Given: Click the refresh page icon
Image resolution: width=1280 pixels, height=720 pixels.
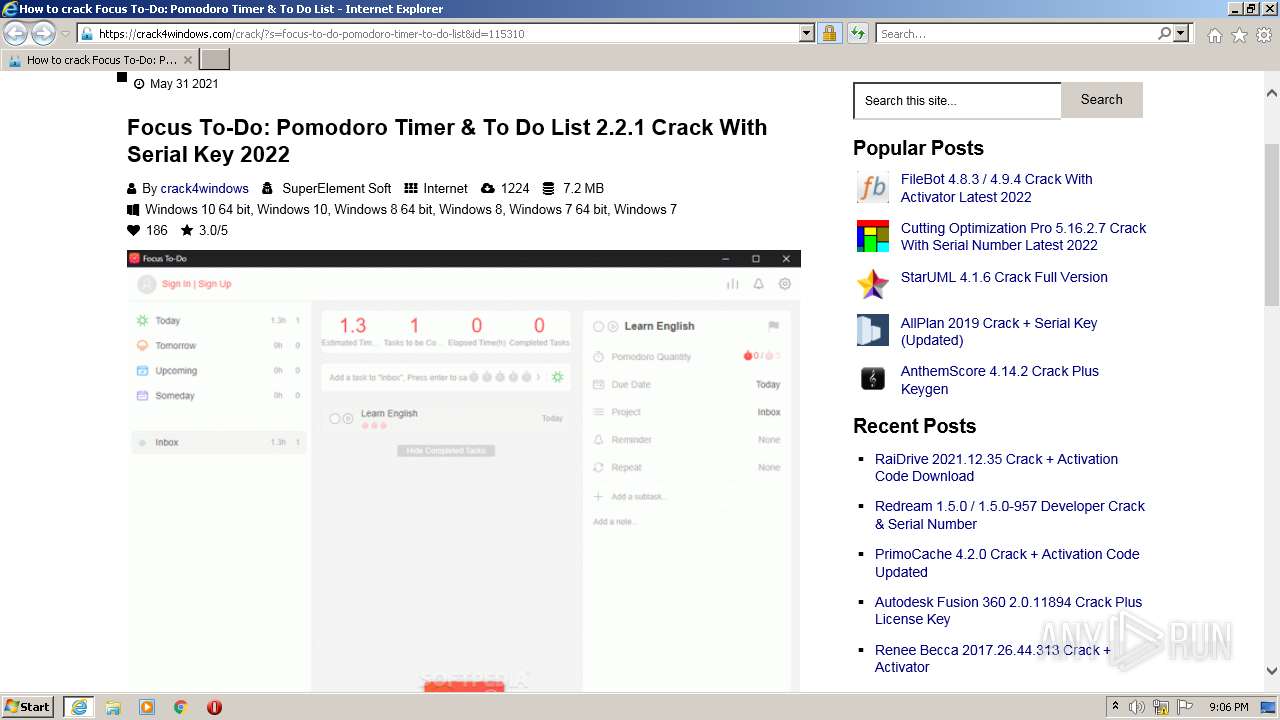Looking at the screenshot, I should [857, 34].
